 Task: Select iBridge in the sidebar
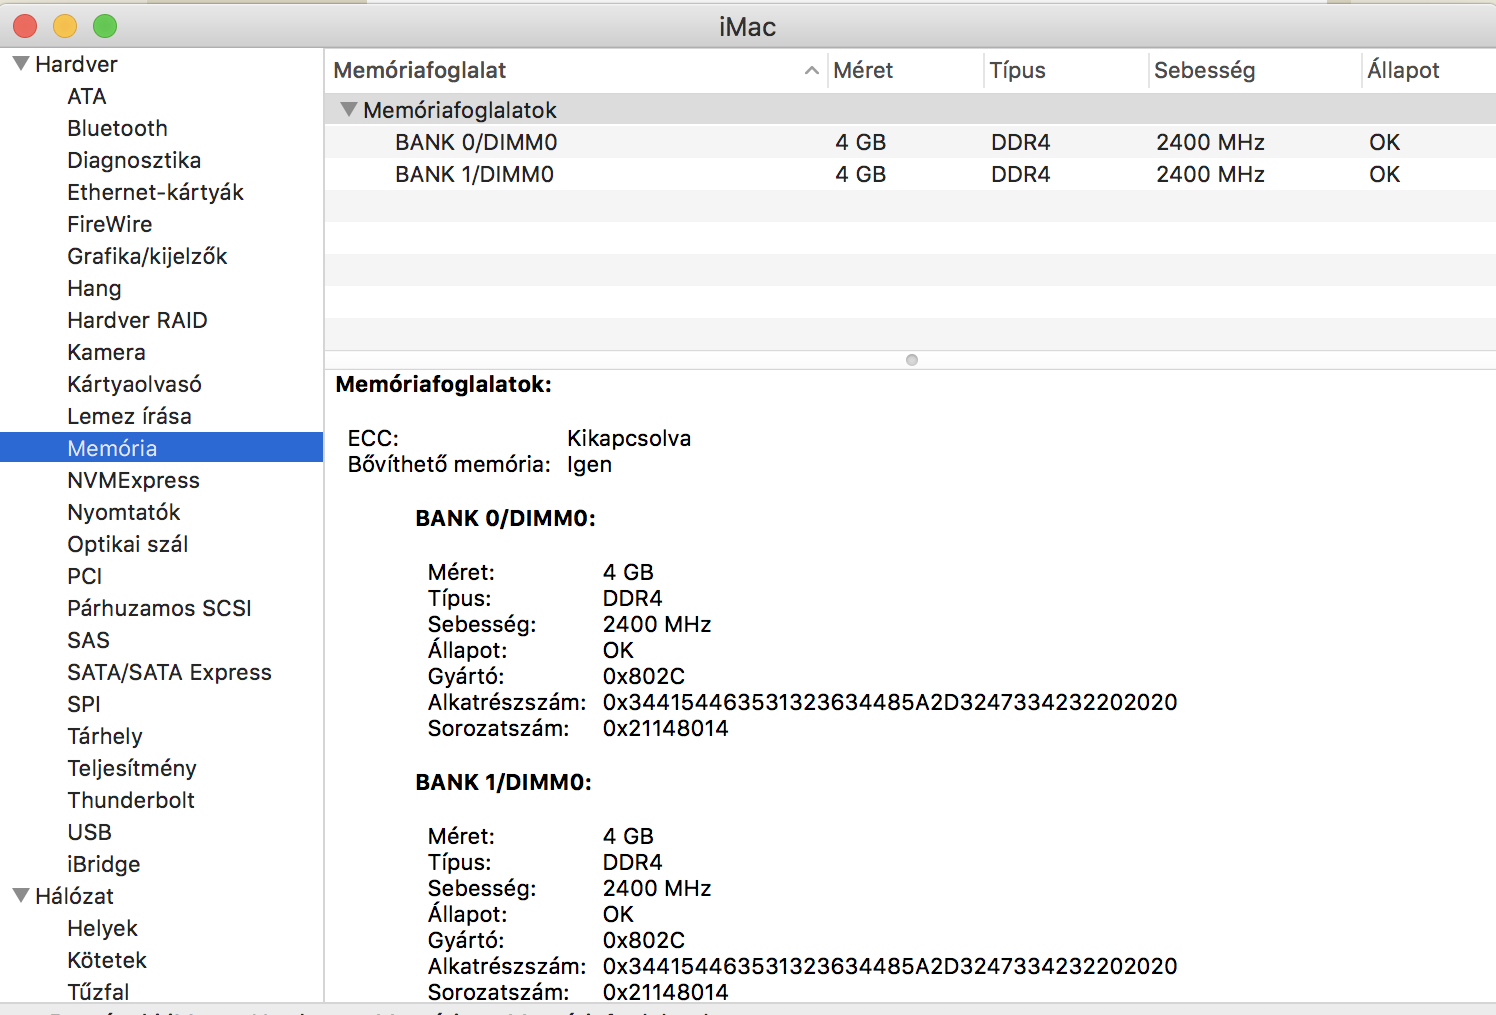click(x=103, y=864)
